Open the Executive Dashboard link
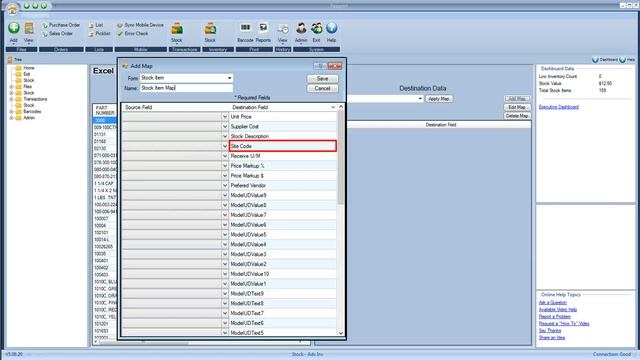The image size is (640, 360). click(558, 107)
